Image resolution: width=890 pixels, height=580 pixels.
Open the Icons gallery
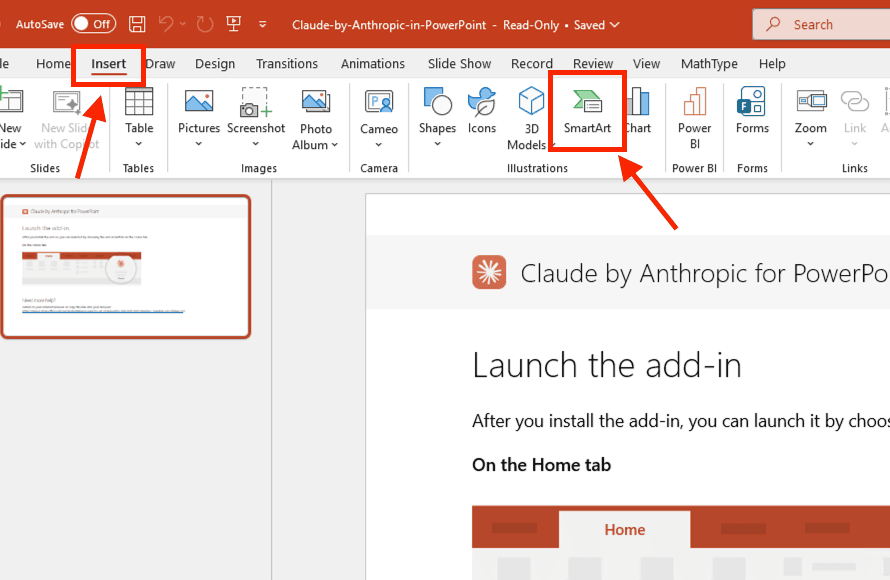[x=481, y=111]
